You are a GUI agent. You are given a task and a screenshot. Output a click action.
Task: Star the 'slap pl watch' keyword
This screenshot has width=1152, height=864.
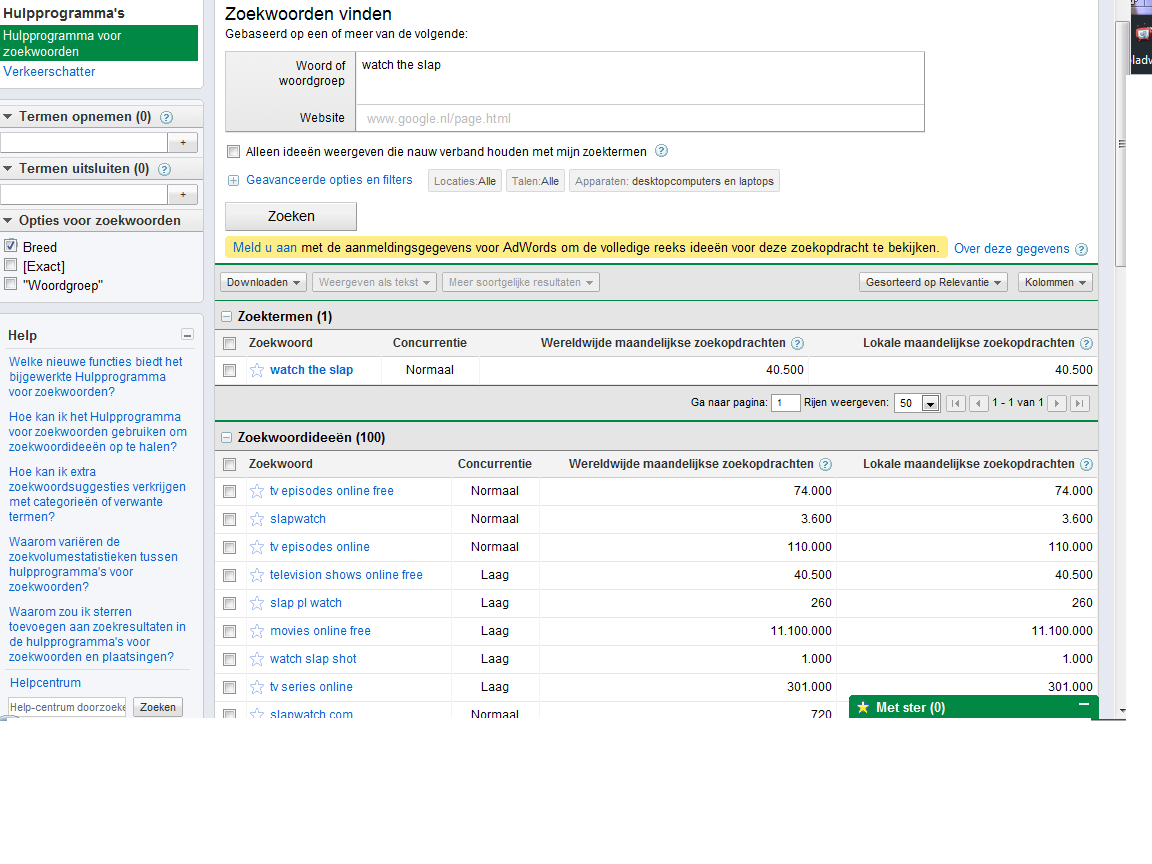pos(256,603)
